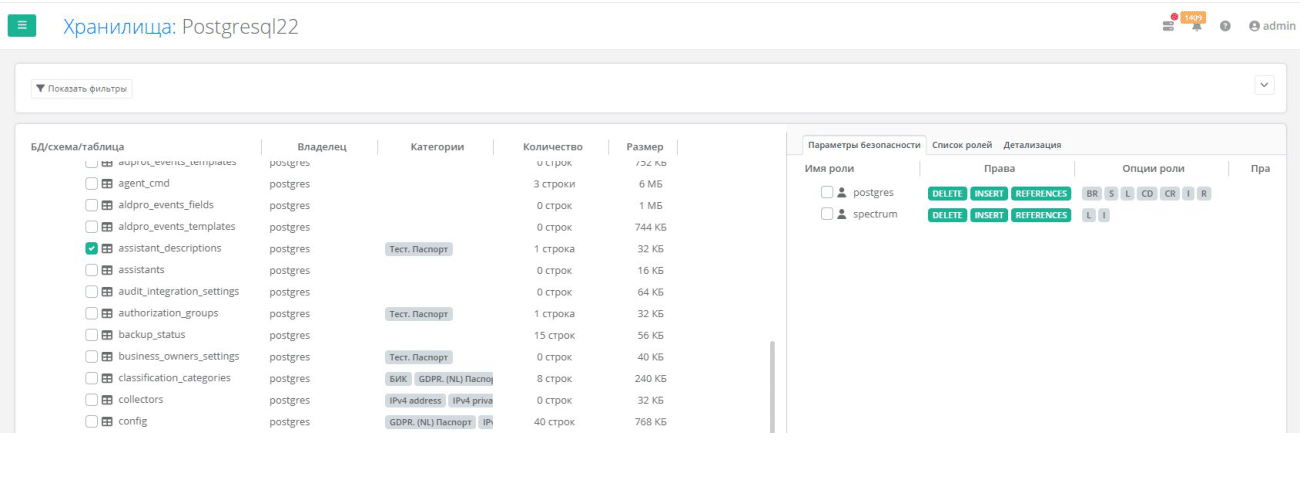
Task: Open the green hamburger menu
Action: click(22, 26)
